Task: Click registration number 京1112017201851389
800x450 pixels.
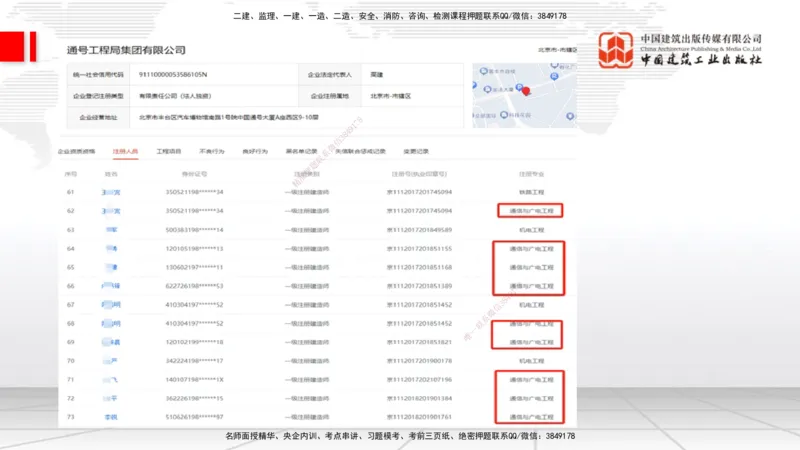Action: coord(419,286)
